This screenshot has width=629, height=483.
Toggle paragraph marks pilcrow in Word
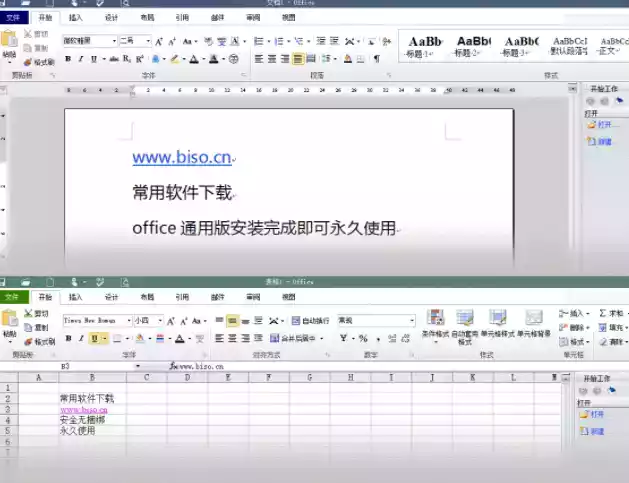pos(376,59)
